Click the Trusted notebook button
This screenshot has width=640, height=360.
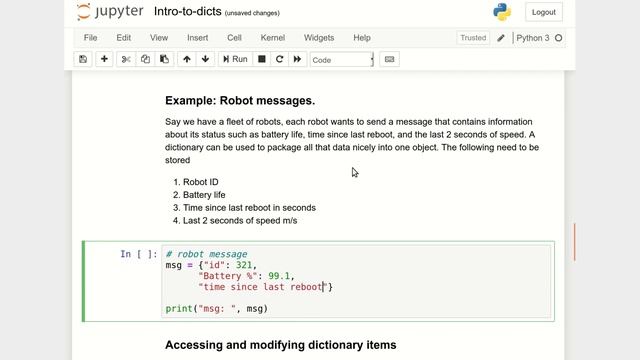(x=473, y=38)
